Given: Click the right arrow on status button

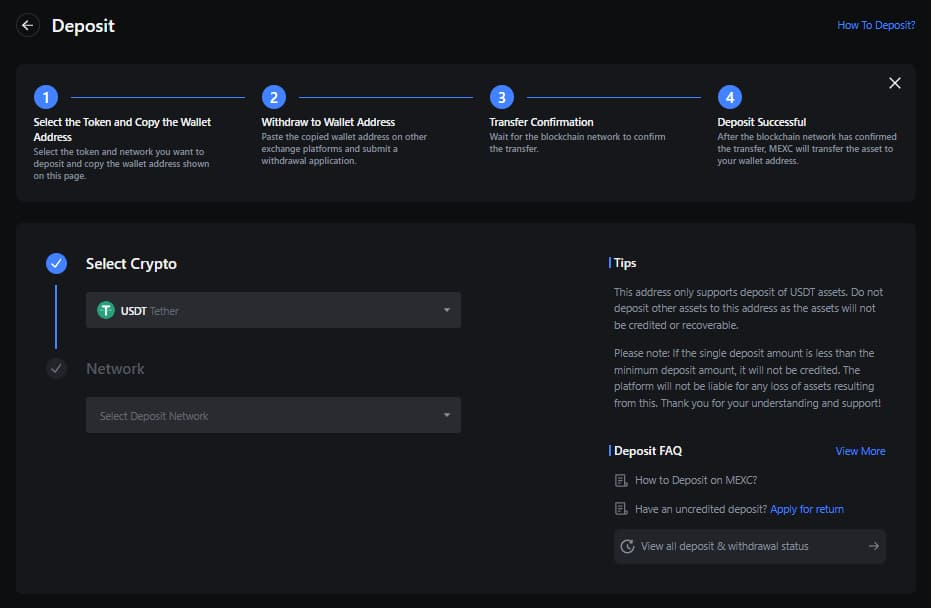Looking at the screenshot, I should (873, 546).
